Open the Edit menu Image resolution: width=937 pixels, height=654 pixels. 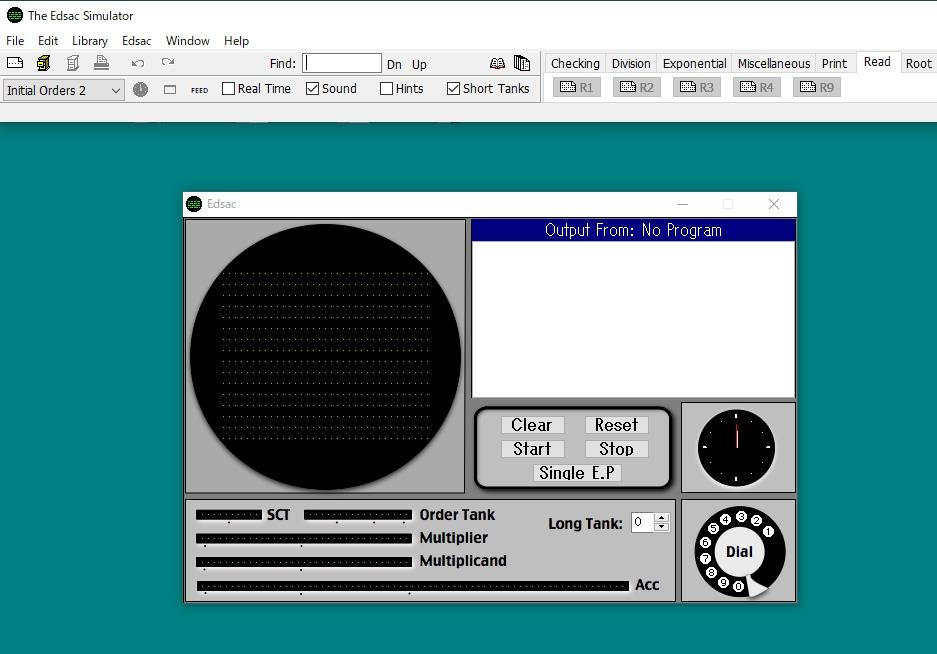point(48,41)
